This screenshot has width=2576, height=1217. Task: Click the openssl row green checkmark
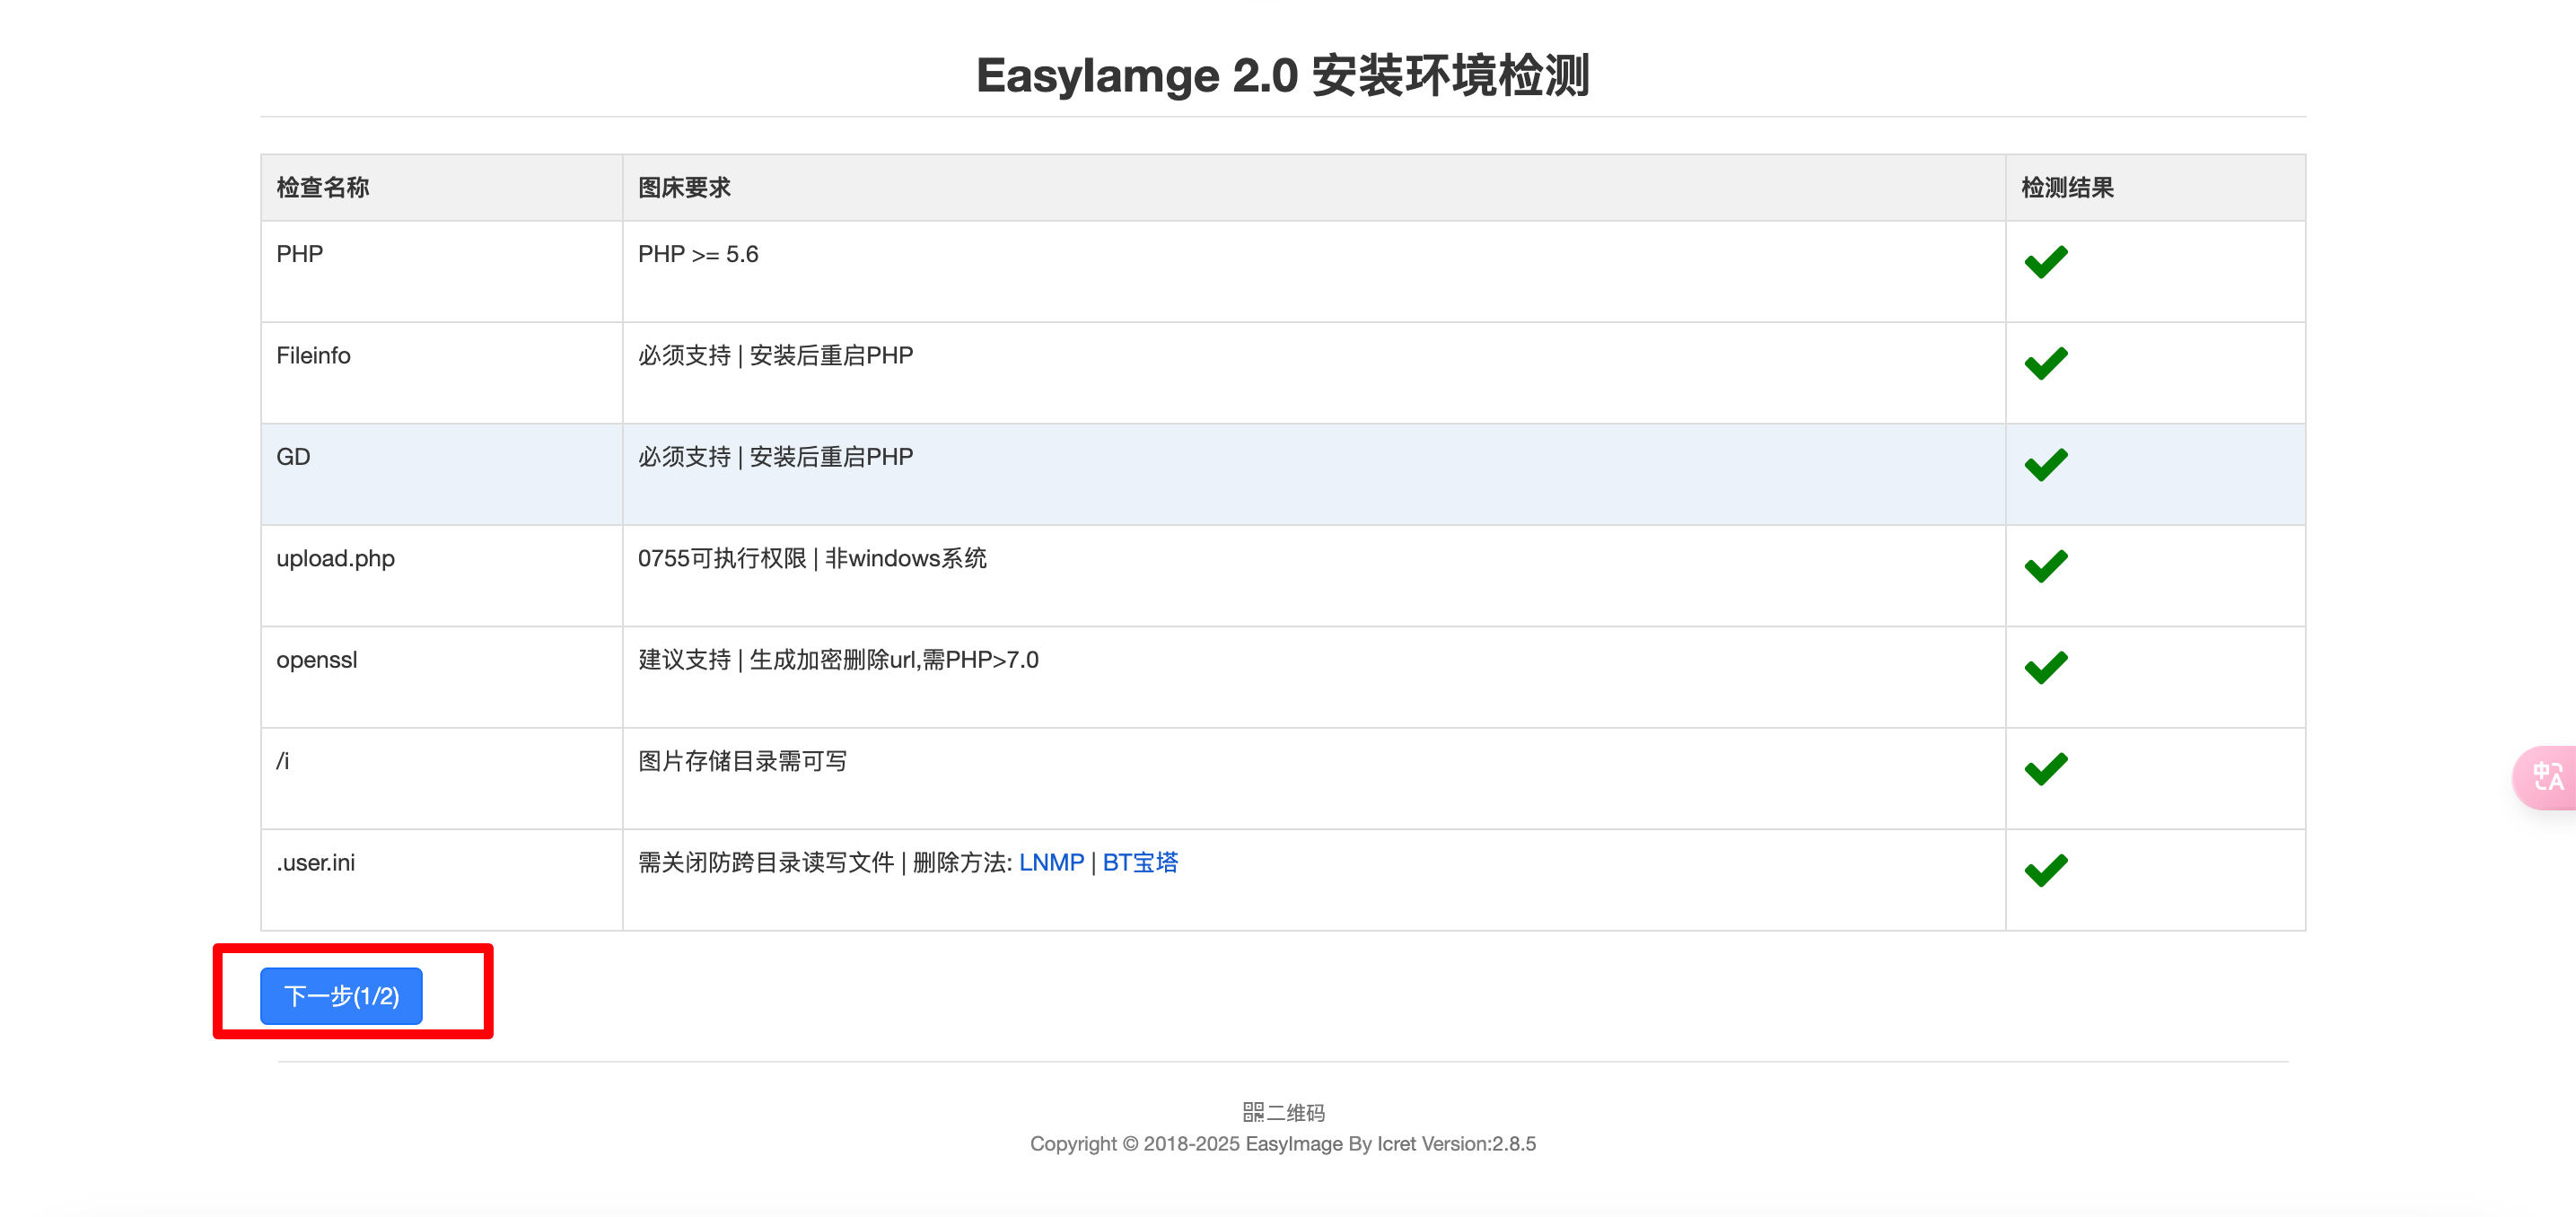point(2045,667)
